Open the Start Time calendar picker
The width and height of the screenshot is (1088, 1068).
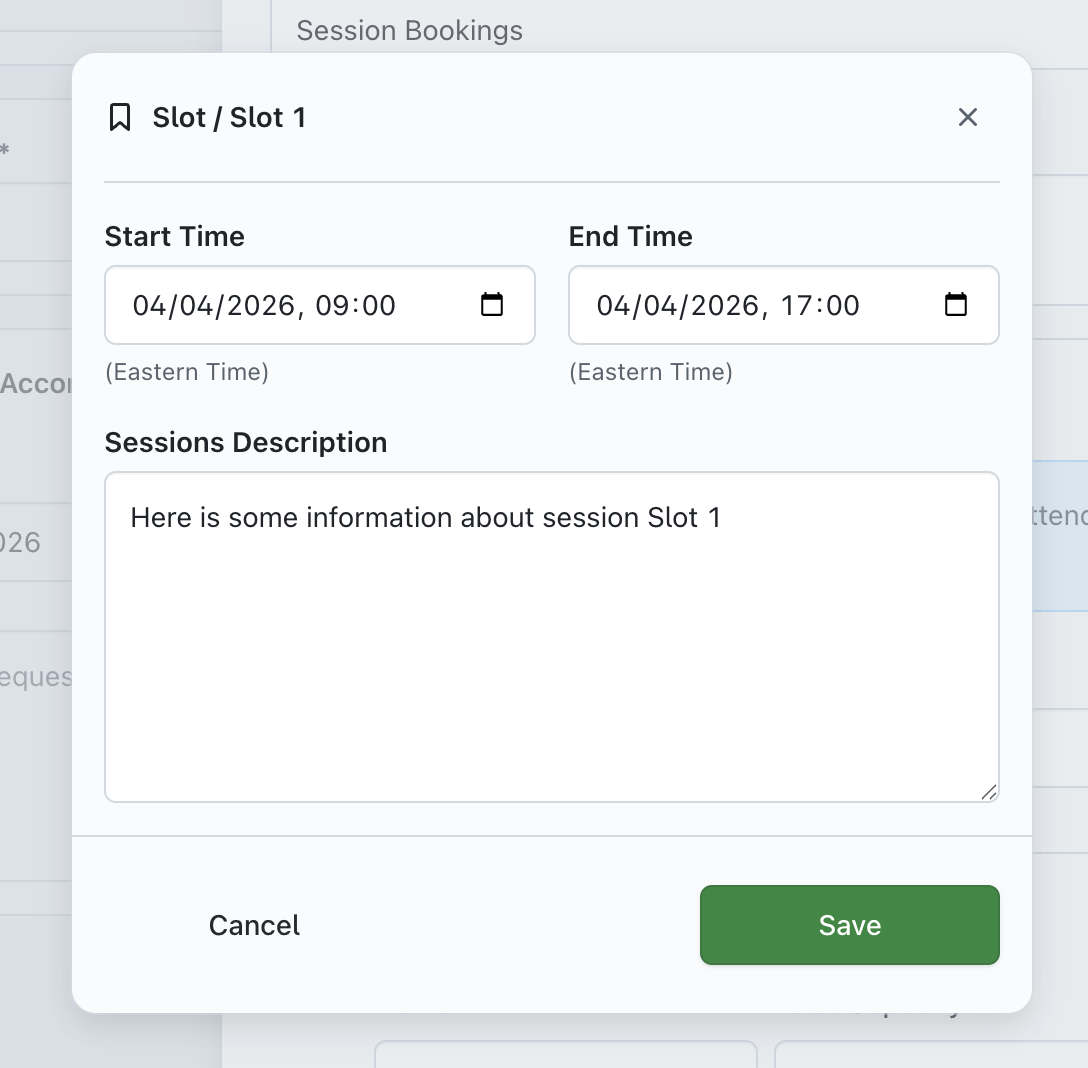(492, 305)
